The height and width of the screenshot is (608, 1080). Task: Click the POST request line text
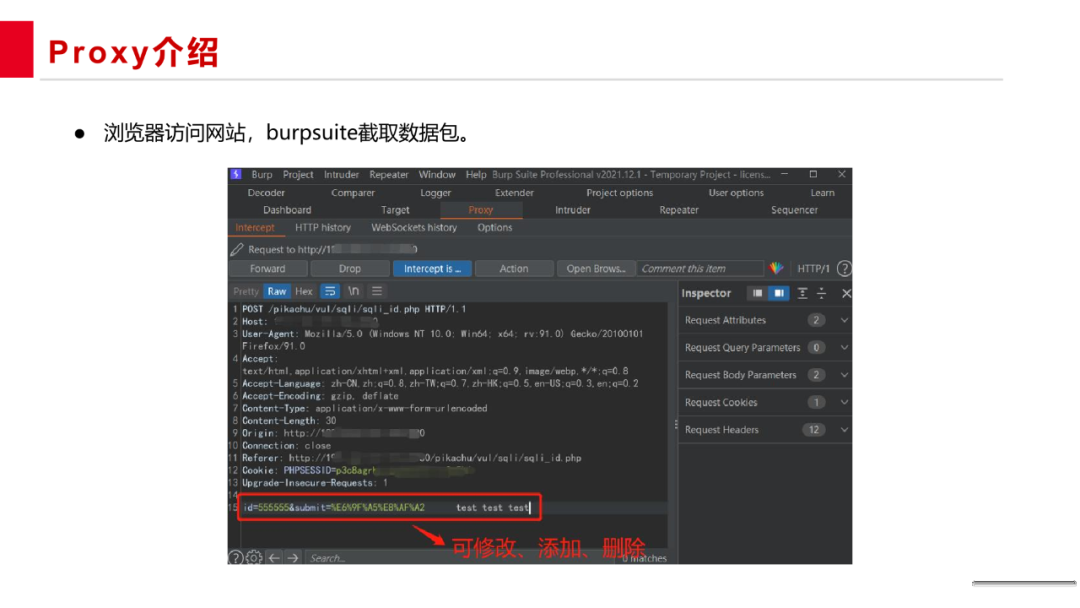(x=354, y=309)
